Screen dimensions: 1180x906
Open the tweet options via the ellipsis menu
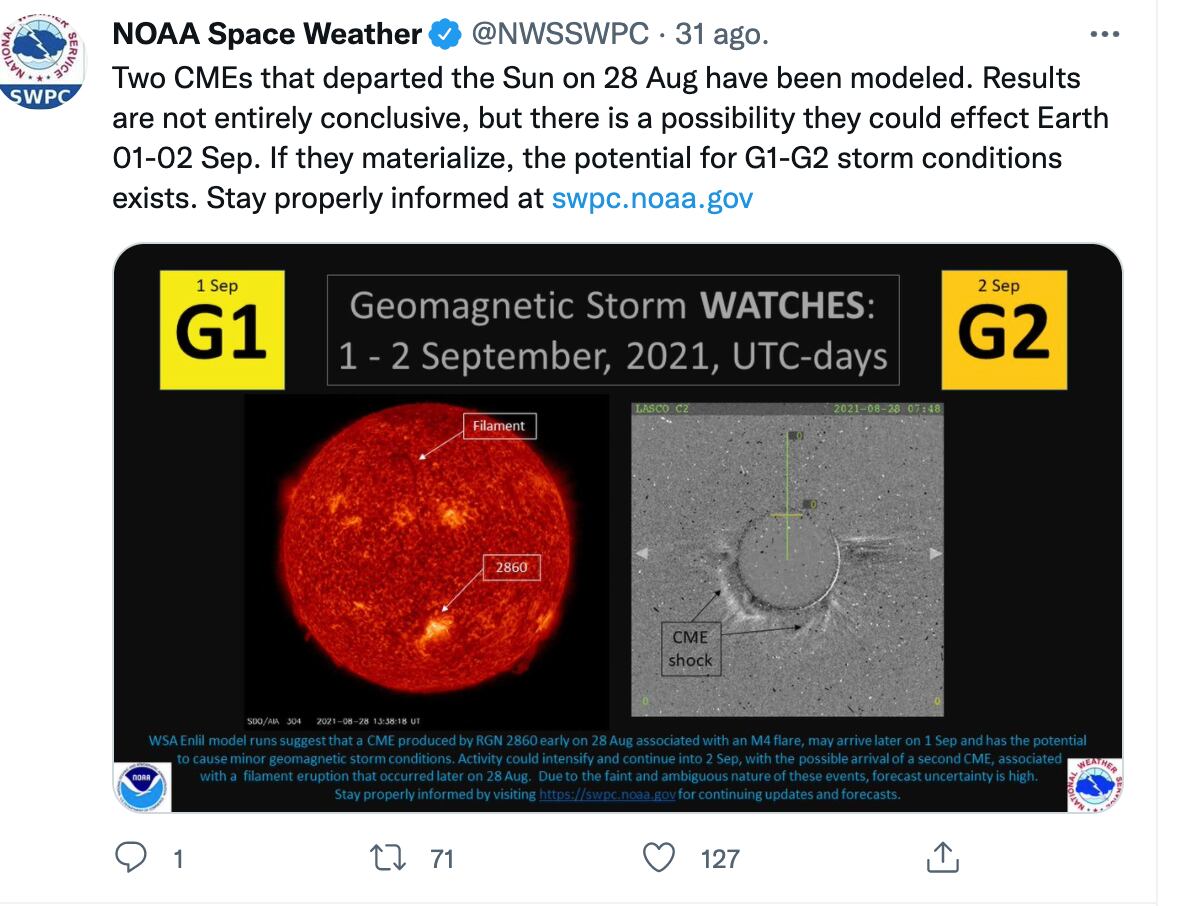(1105, 33)
